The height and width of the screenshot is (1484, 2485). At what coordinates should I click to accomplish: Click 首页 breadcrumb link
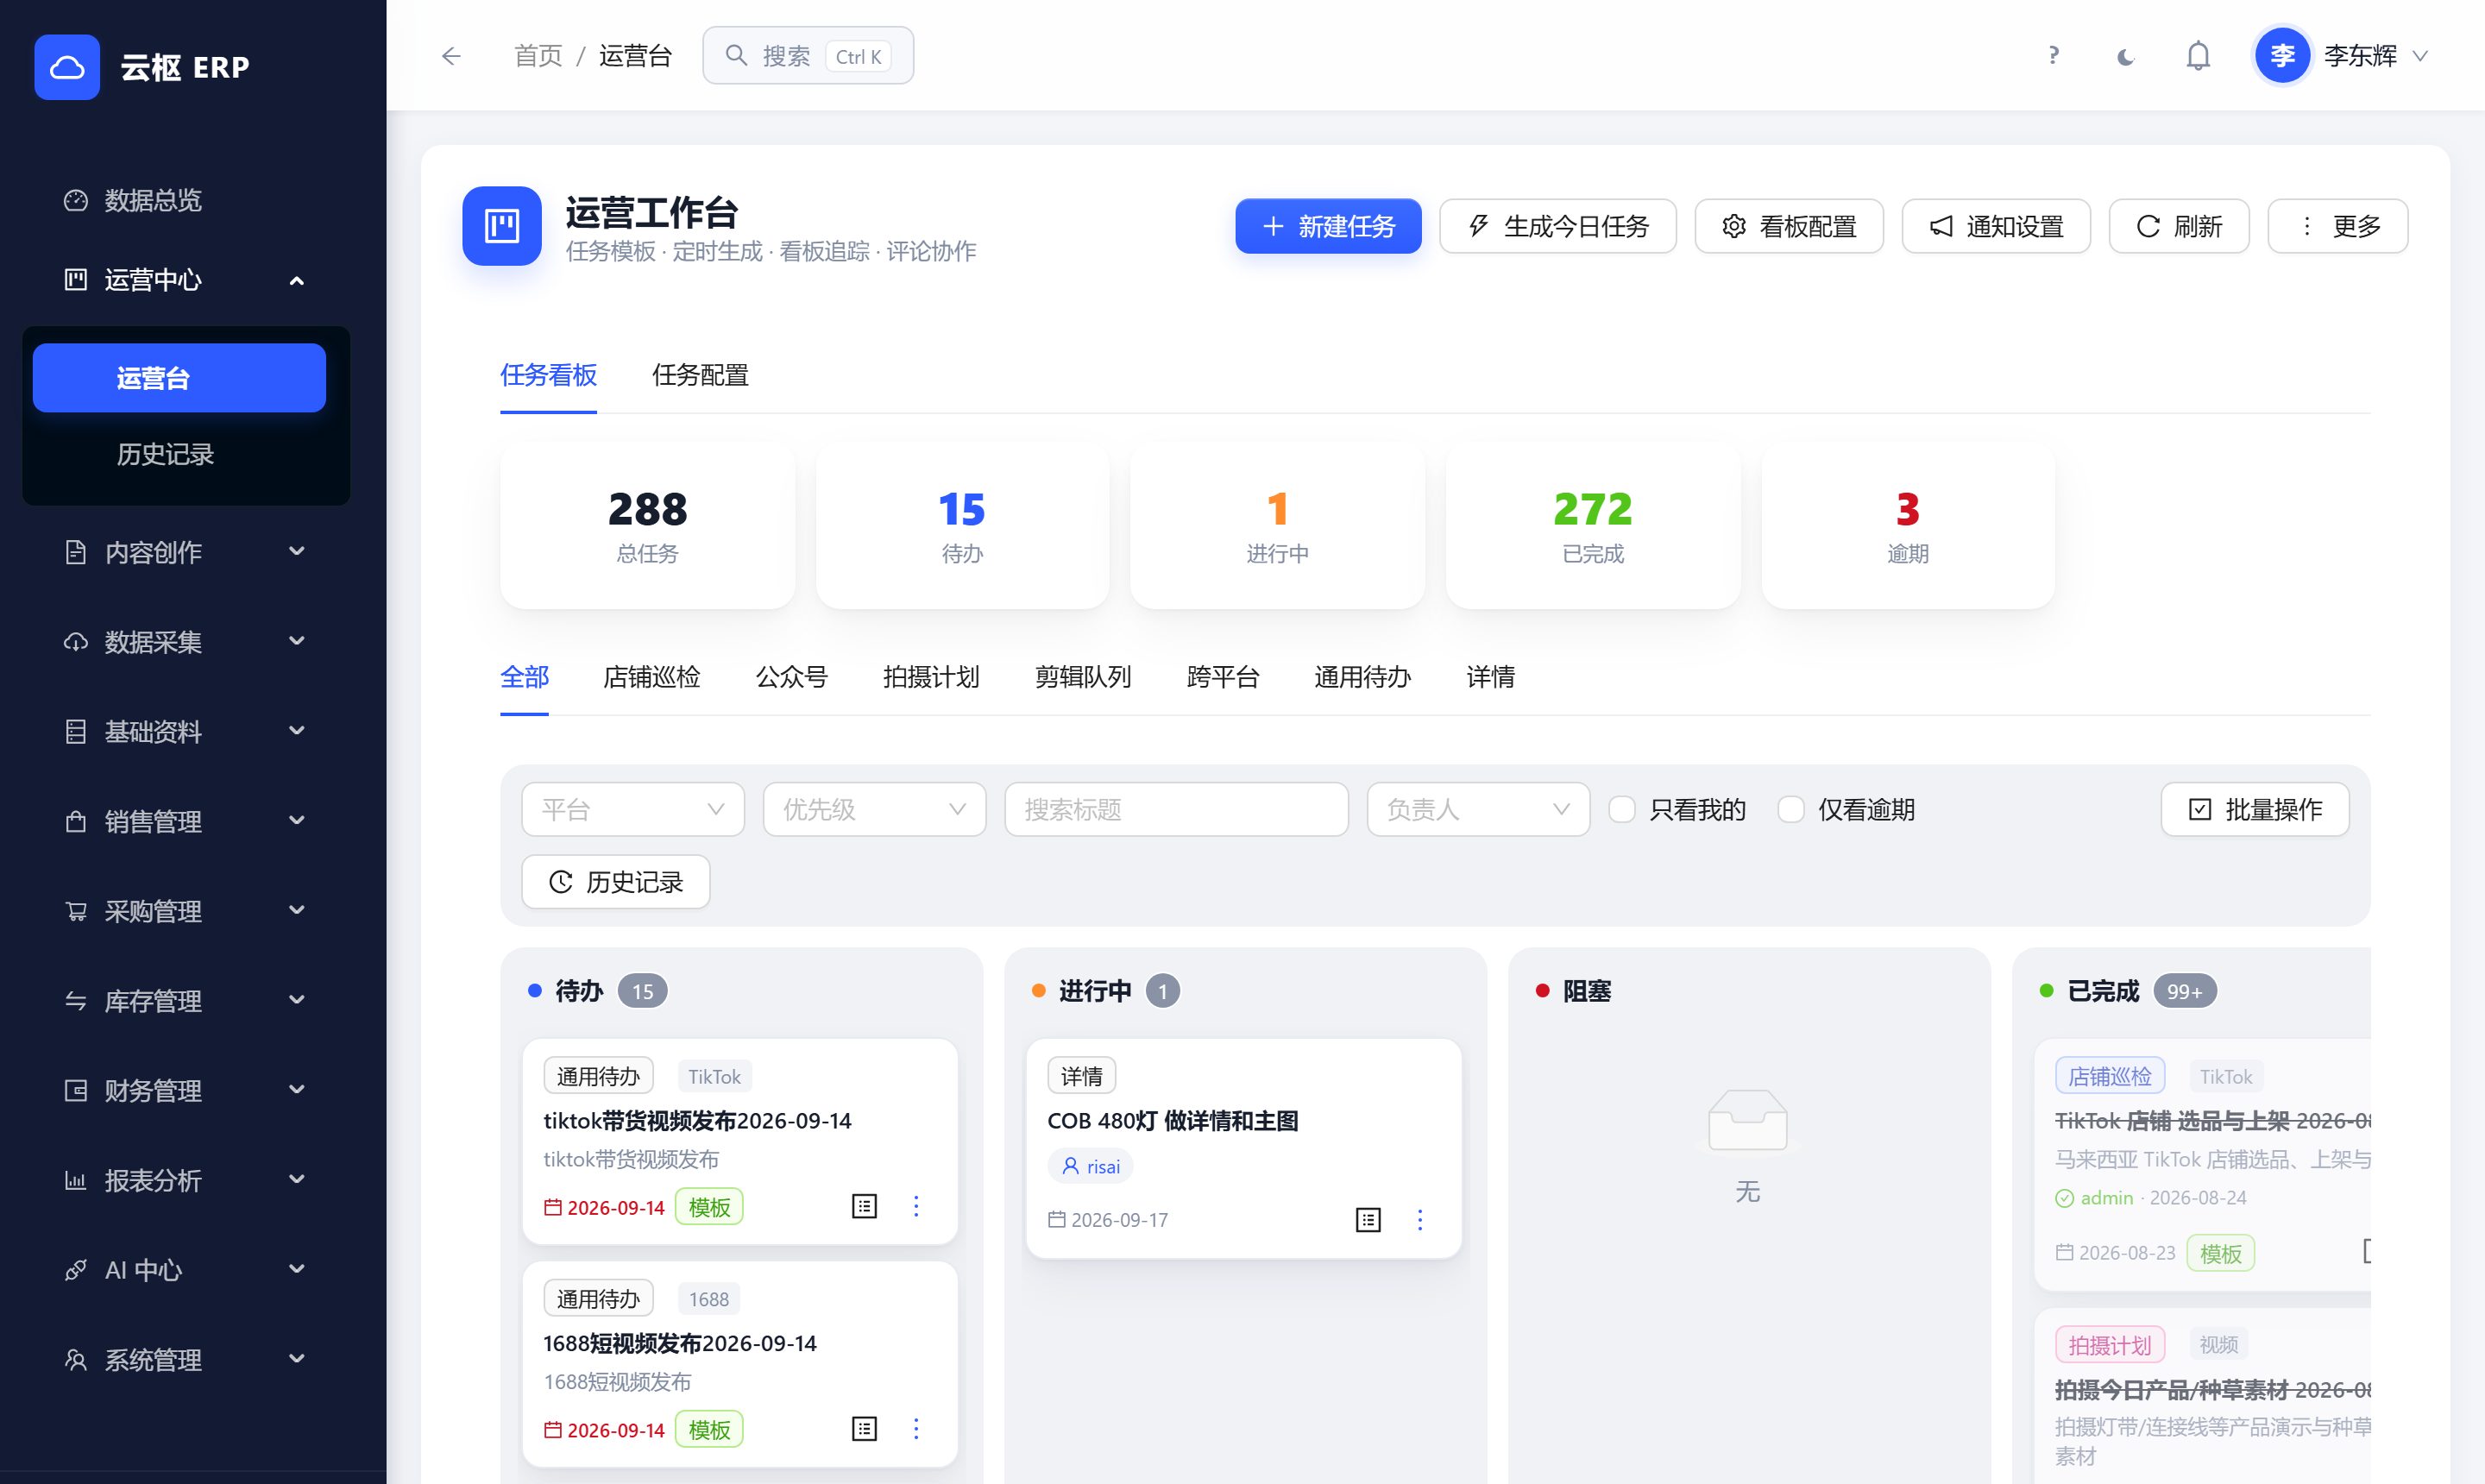coord(538,56)
